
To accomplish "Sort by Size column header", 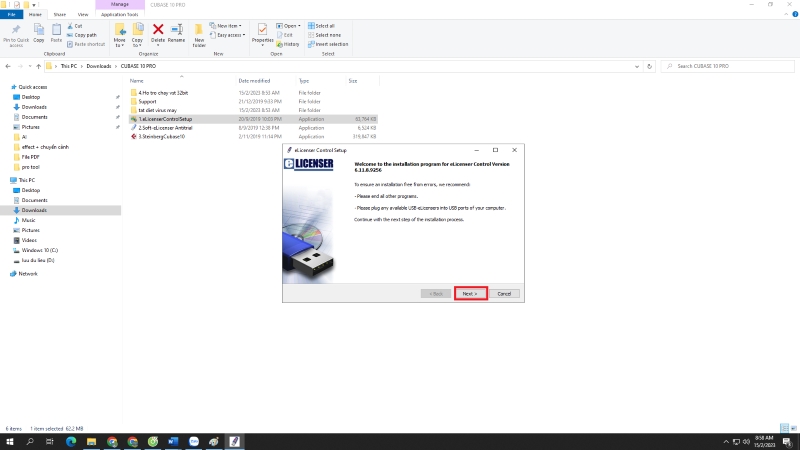I will (353, 81).
